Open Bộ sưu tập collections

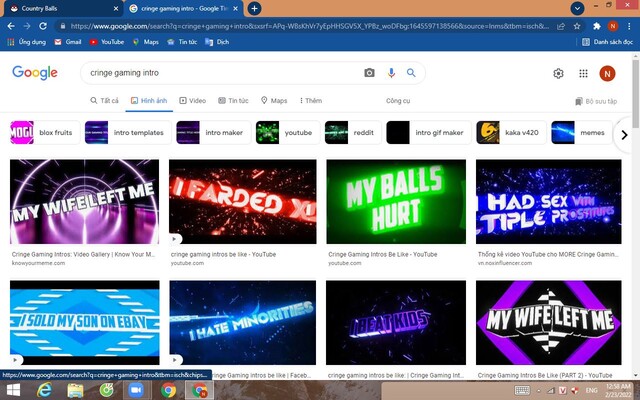(x=596, y=101)
